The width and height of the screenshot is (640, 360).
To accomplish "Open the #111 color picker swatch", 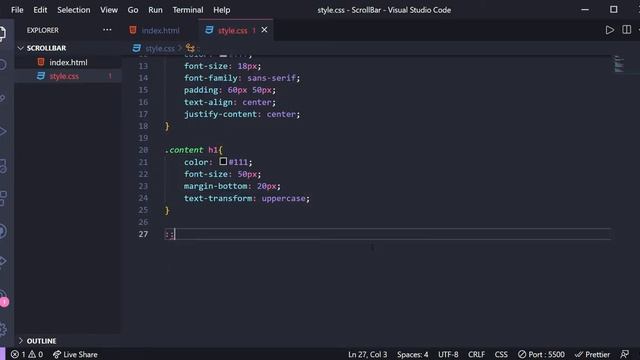I will [x=223, y=161].
